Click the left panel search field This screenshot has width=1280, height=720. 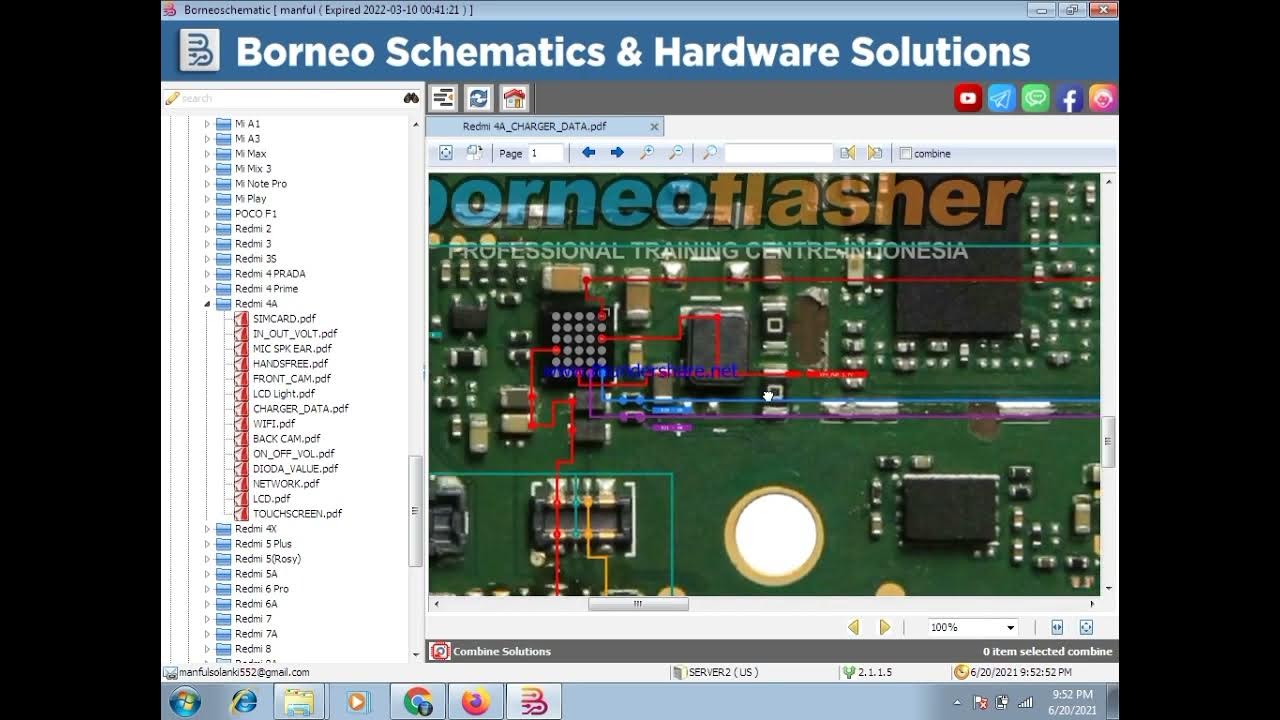click(x=288, y=98)
